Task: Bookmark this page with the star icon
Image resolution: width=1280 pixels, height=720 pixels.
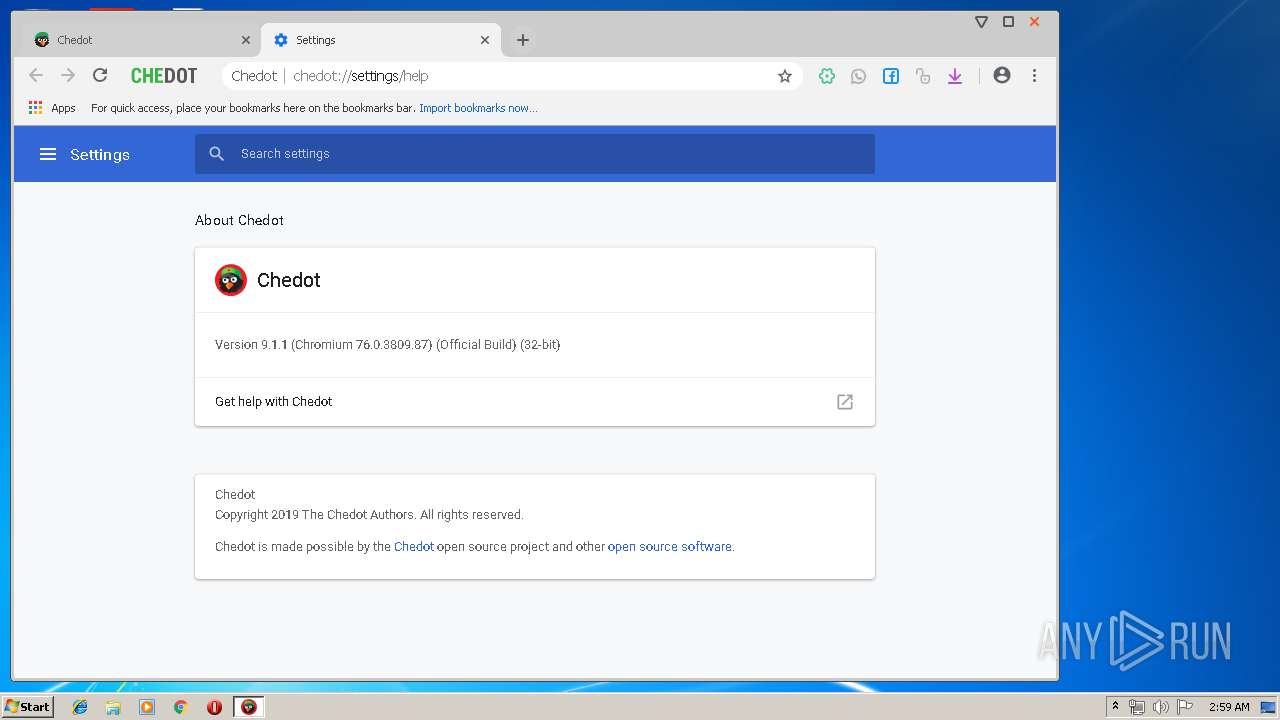Action: click(x=785, y=76)
